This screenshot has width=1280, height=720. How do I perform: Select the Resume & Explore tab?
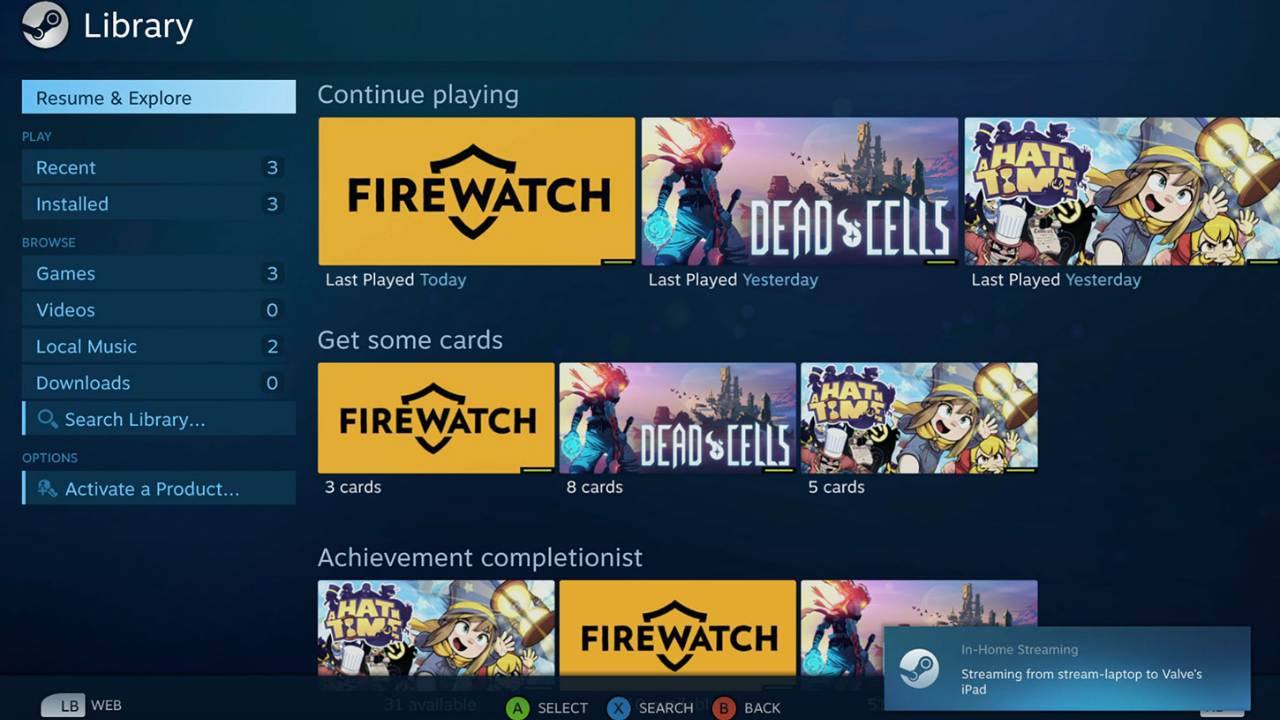pos(159,97)
